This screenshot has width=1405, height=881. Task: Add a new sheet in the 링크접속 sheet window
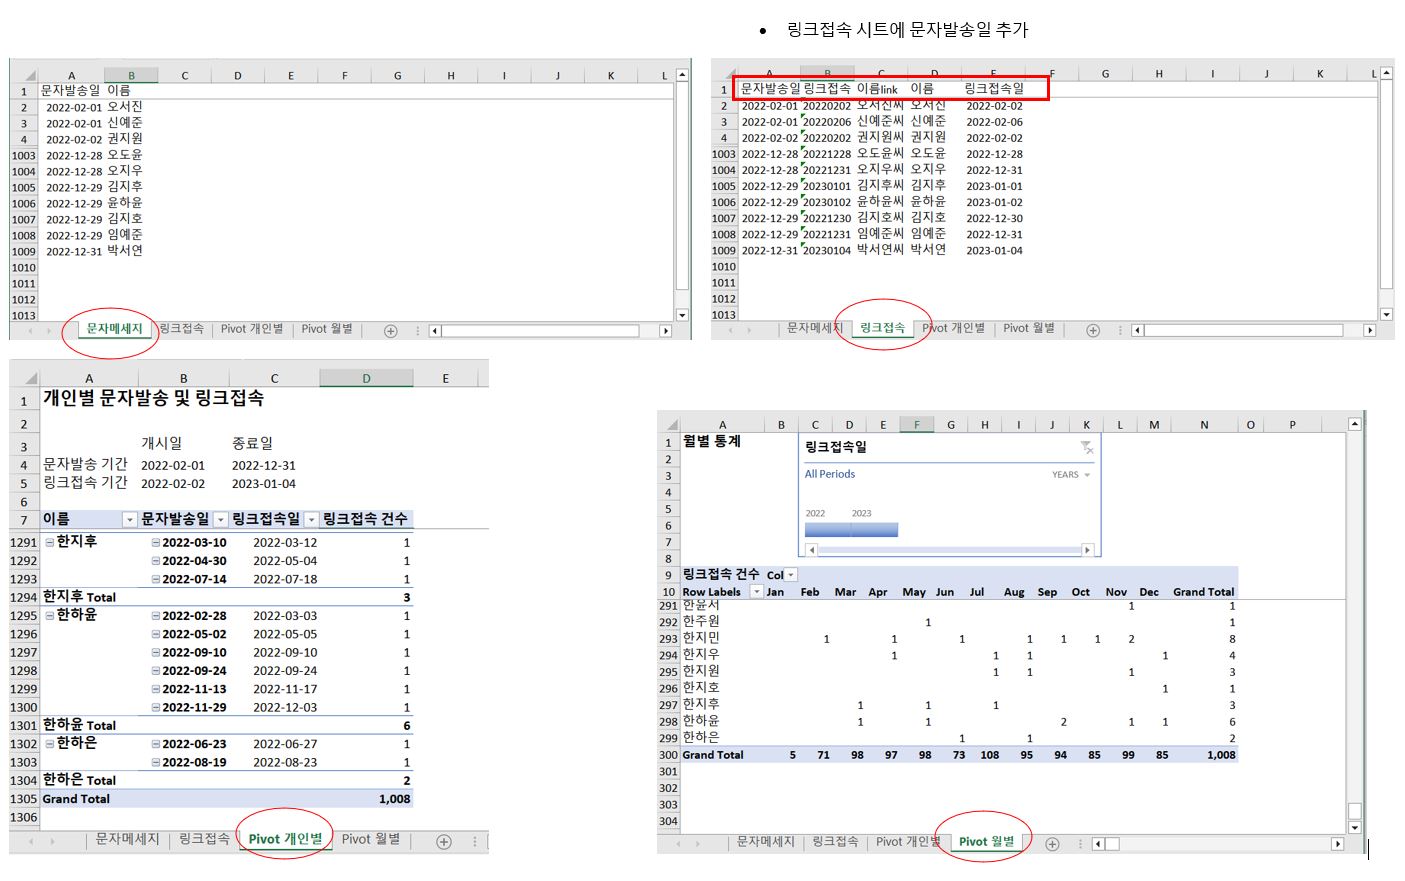point(1093,330)
